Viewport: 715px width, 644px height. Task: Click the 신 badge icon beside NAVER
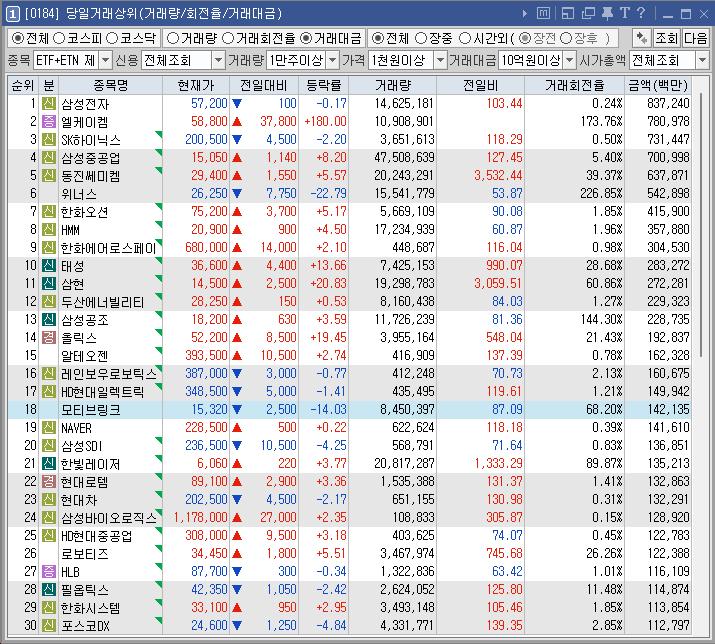click(x=49, y=427)
